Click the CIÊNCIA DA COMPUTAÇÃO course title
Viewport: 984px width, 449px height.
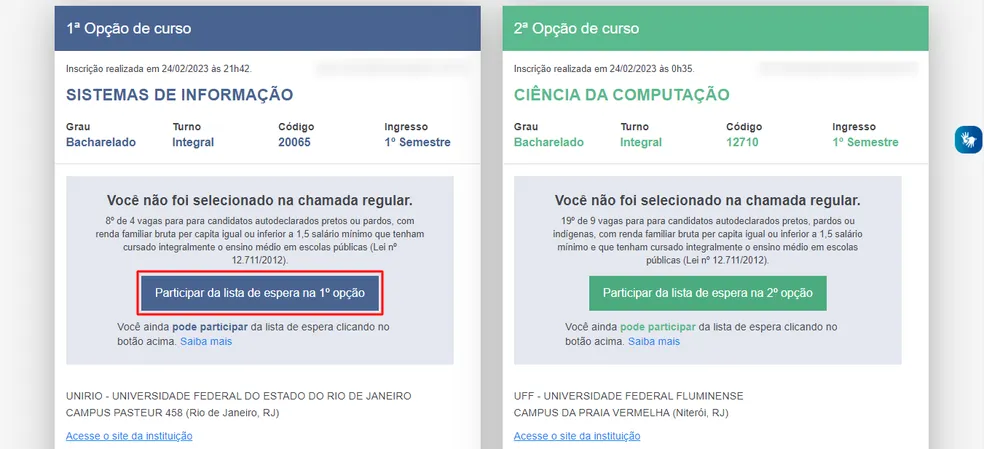(x=622, y=95)
